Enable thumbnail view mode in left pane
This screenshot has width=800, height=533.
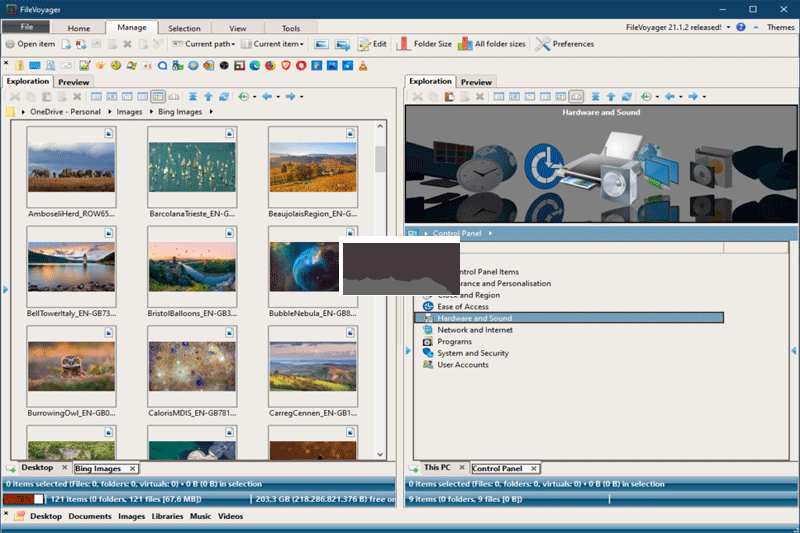click(158, 97)
